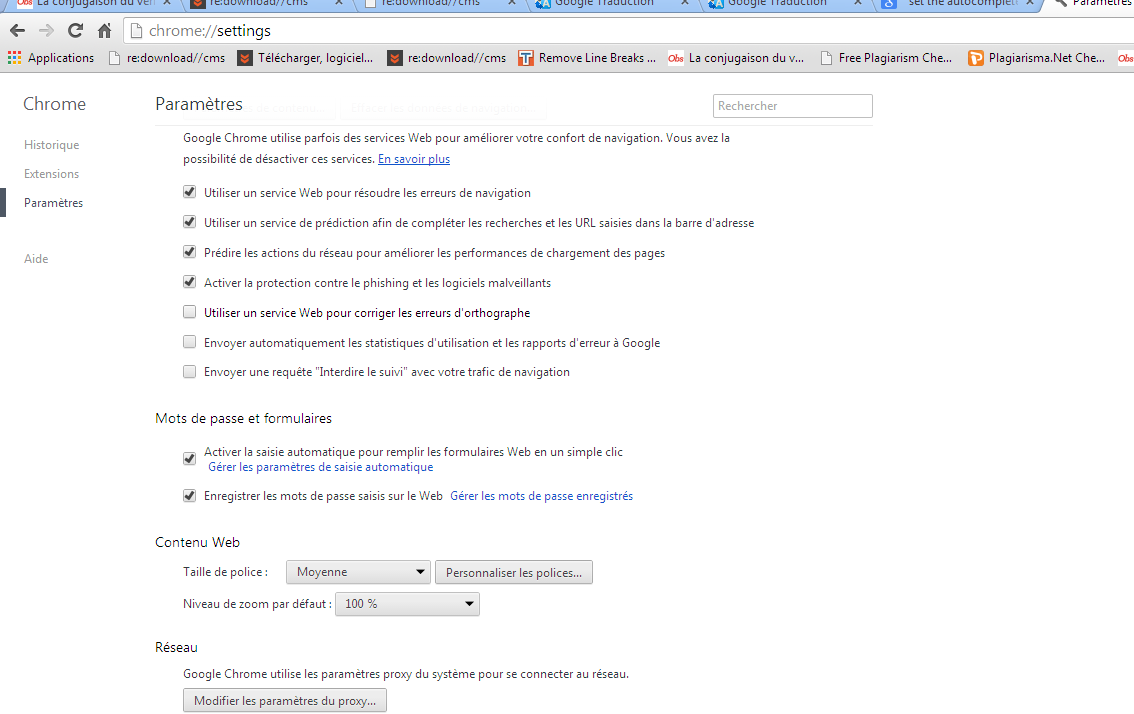Open the Télécharger, logiciel... bookmark
The width and height of the screenshot is (1134, 714).
click(306, 58)
